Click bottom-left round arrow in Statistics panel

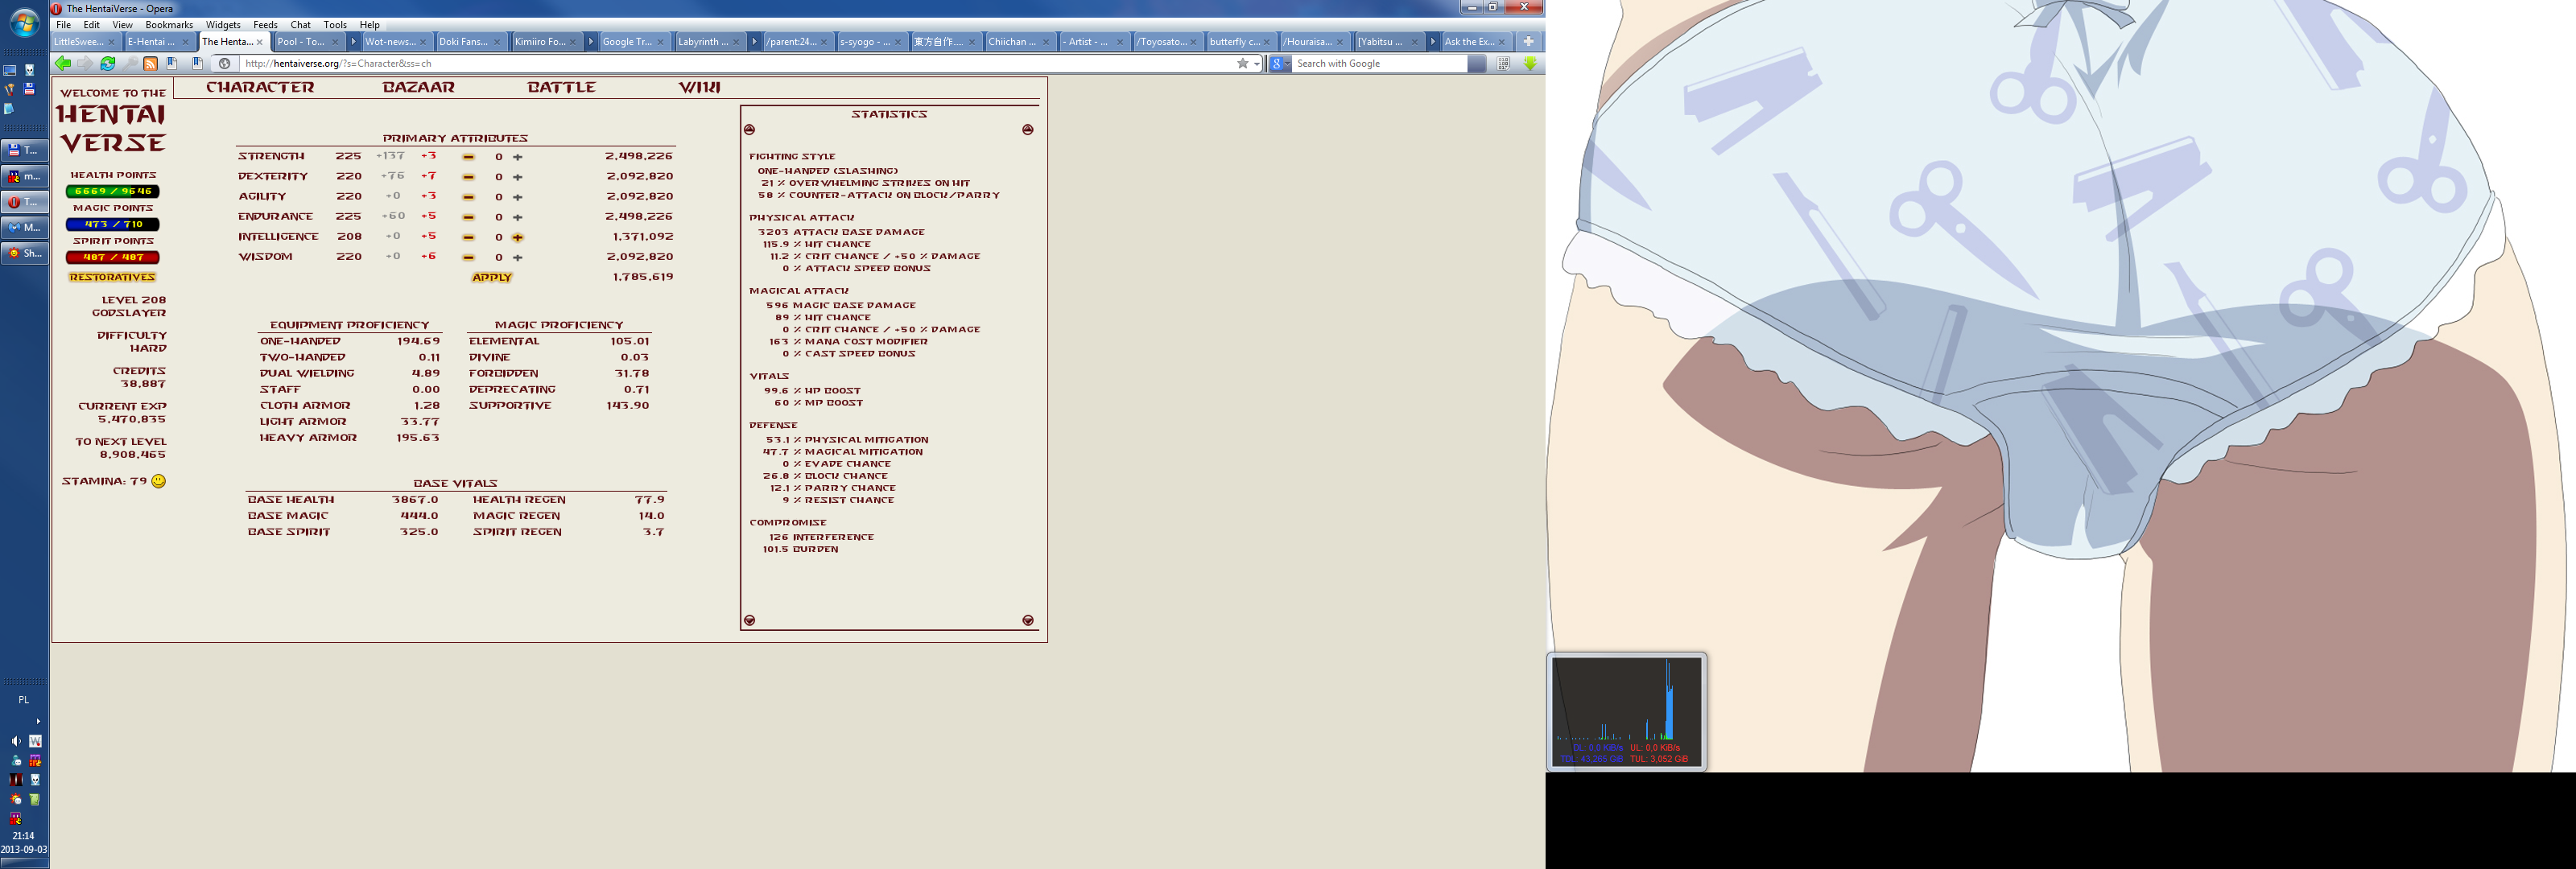click(x=749, y=620)
